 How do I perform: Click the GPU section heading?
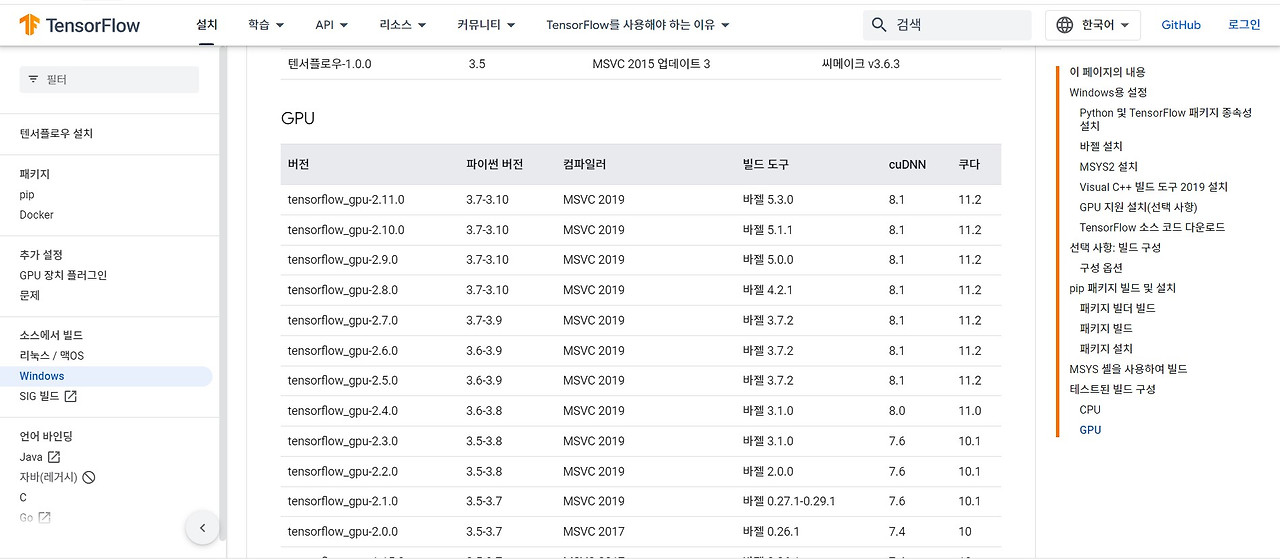coord(298,118)
